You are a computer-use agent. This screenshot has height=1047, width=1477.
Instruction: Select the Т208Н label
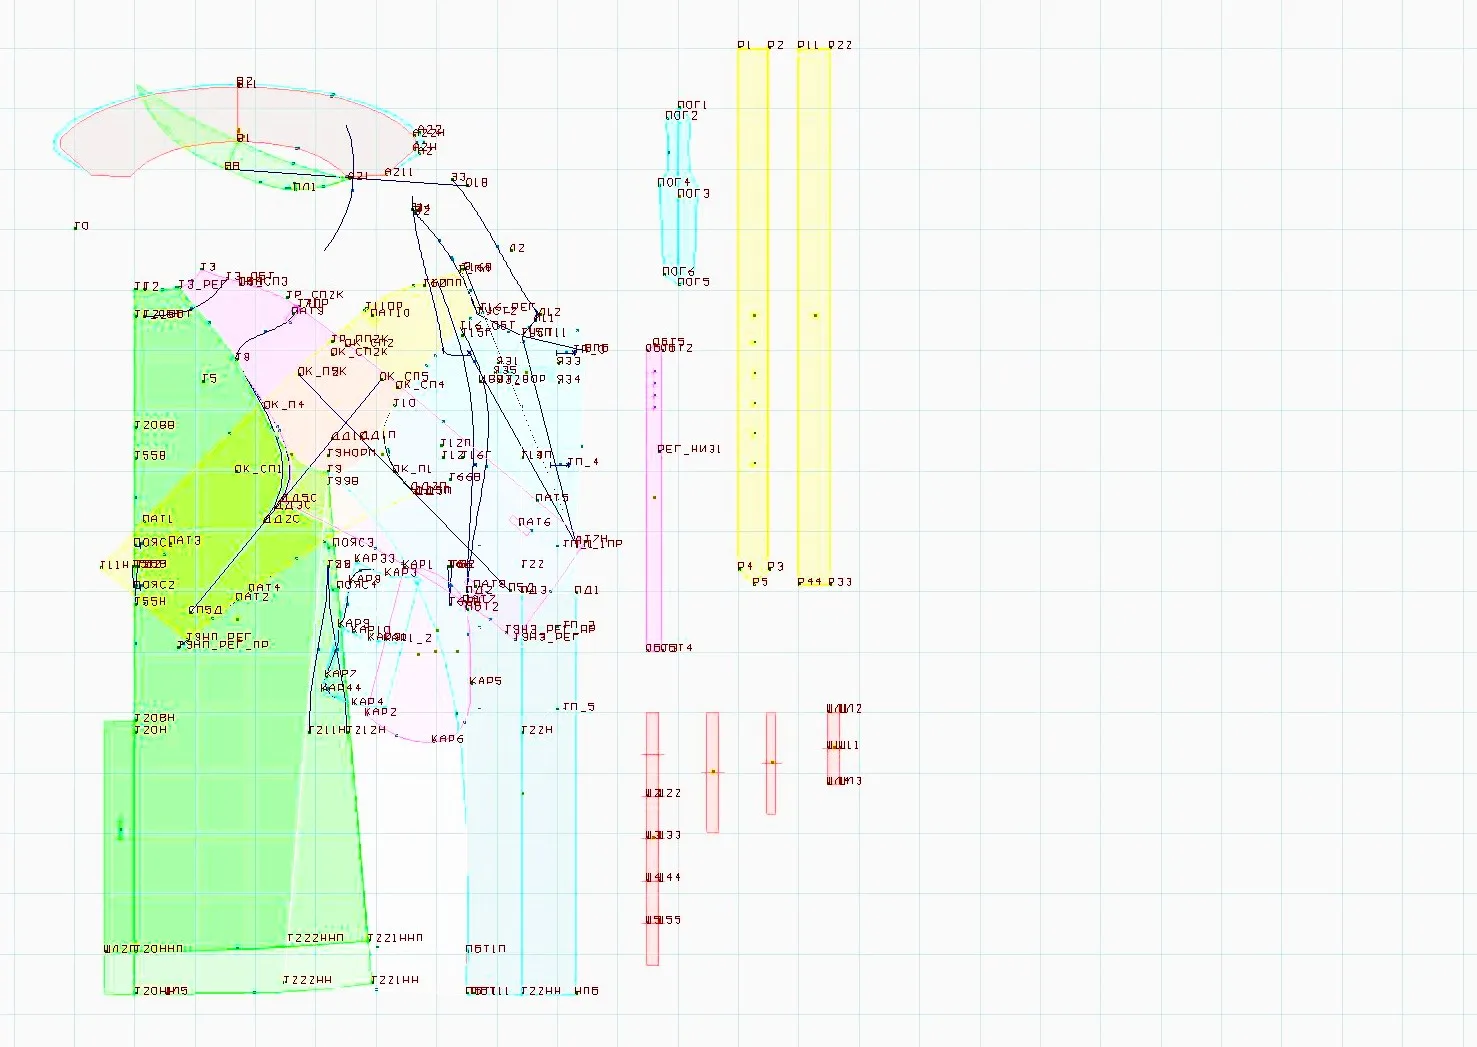(x=154, y=718)
